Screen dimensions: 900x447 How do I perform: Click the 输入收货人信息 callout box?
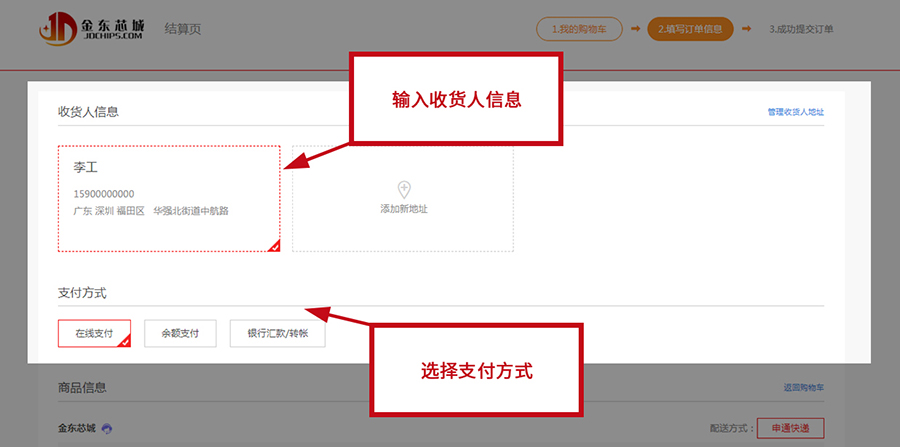456,99
